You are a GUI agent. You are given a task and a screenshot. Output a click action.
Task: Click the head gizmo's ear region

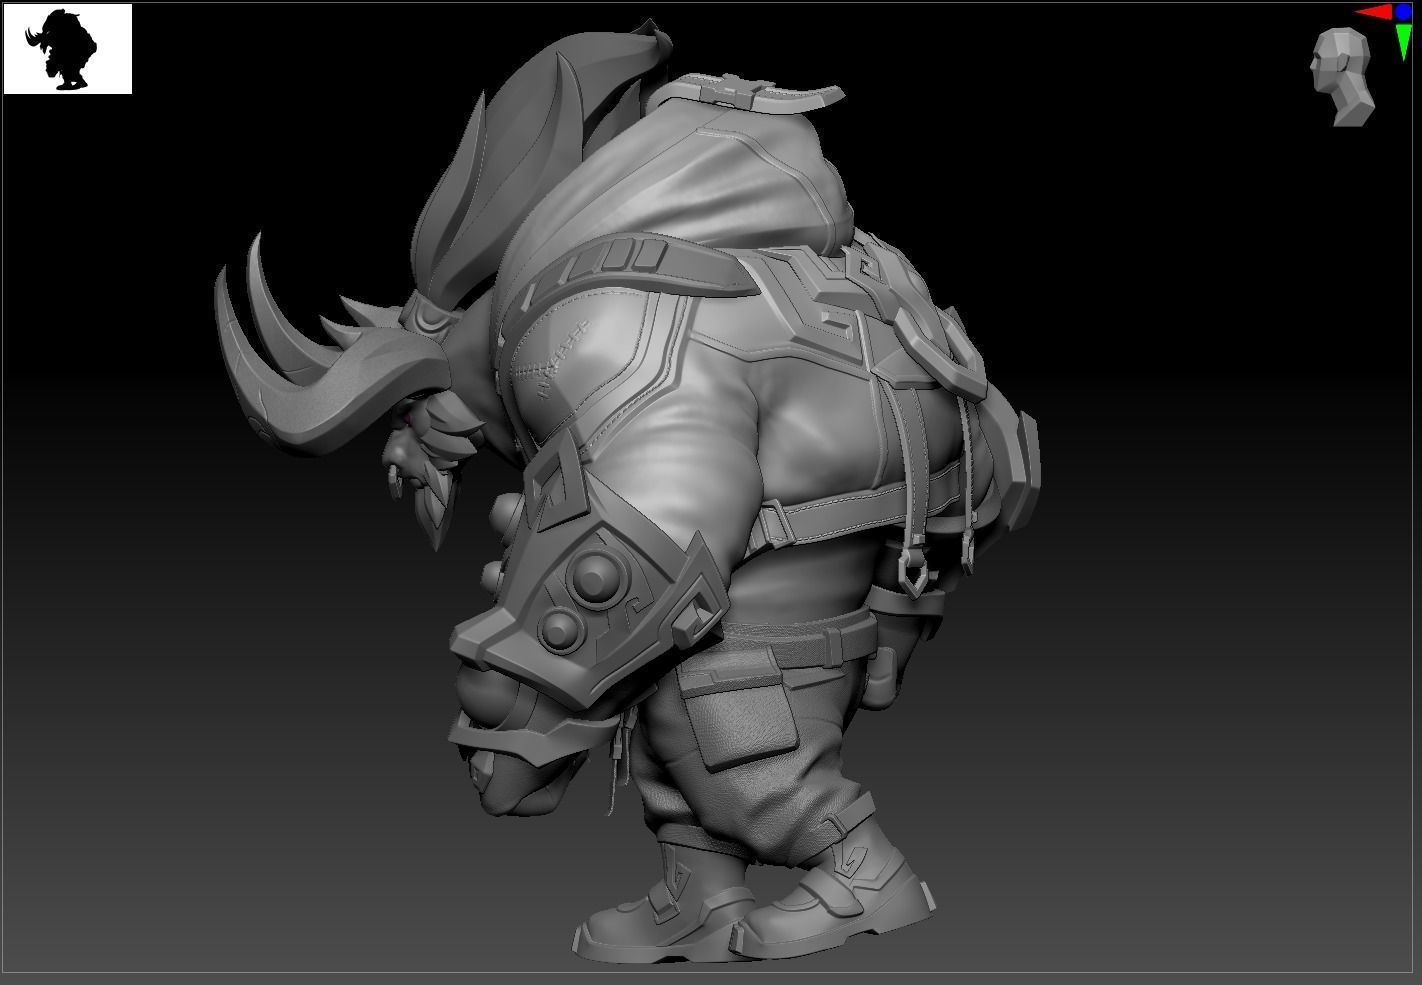click(x=1343, y=62)
